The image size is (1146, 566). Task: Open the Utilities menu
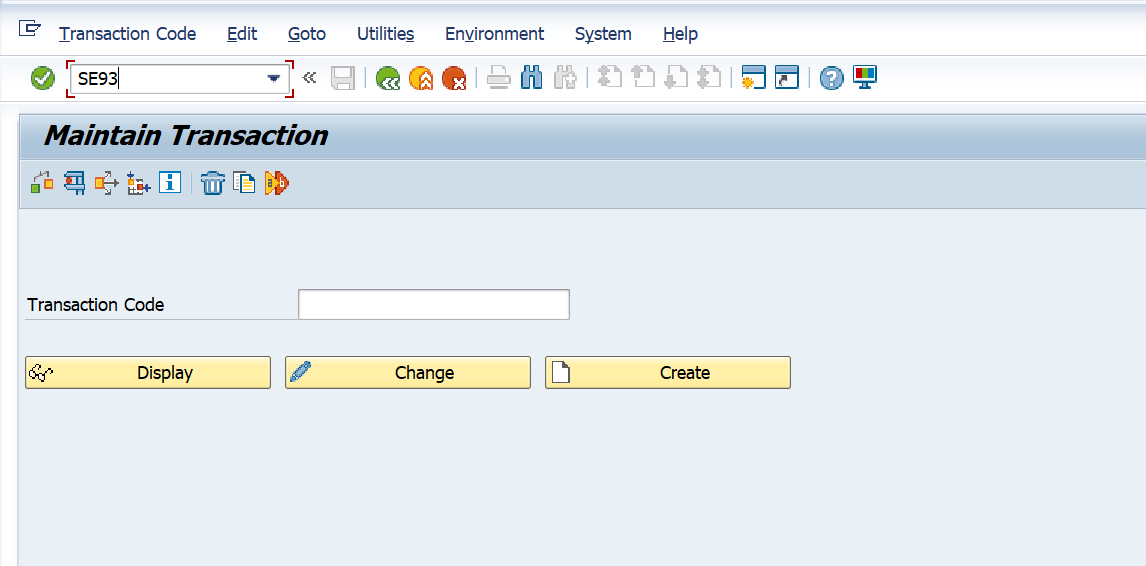385,34
